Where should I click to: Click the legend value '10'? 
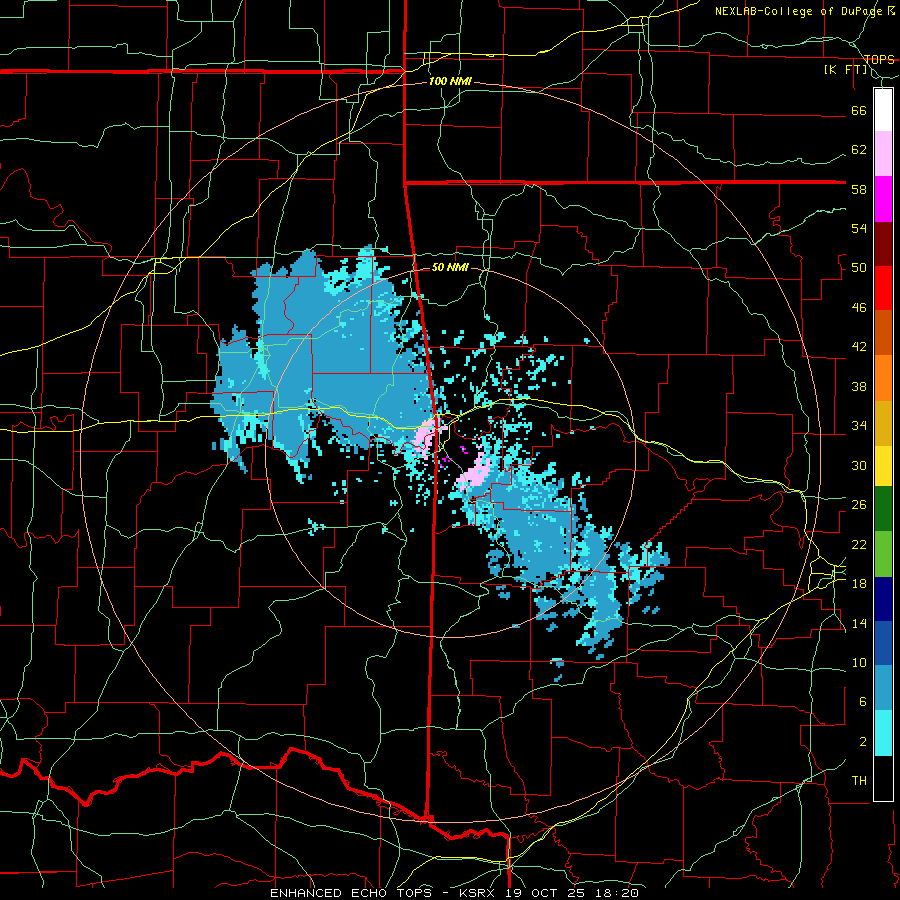859,663
